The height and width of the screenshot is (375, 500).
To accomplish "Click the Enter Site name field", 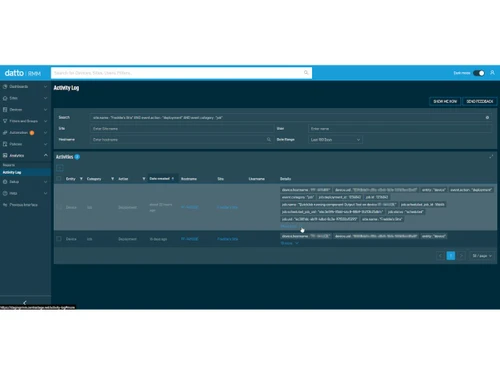I will click(x=182, y=129).
